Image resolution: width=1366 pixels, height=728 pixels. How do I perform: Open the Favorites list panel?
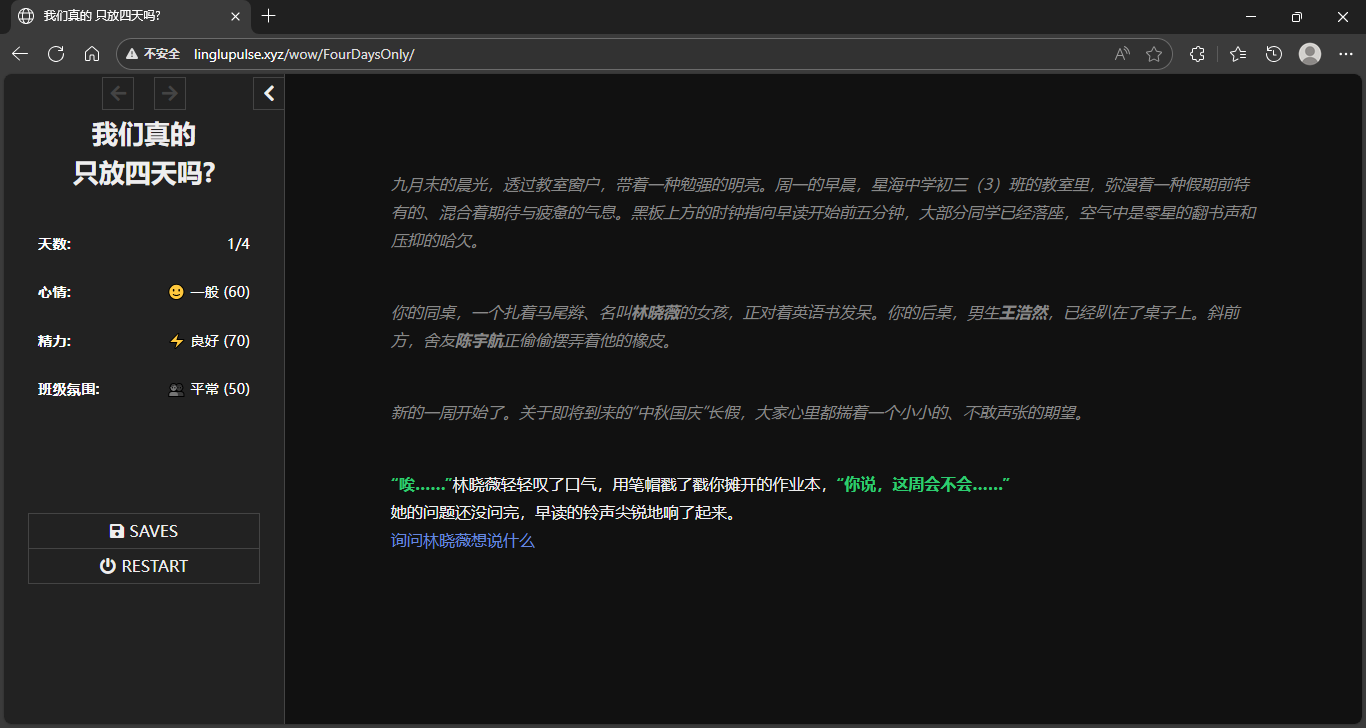pos(1238,54)
